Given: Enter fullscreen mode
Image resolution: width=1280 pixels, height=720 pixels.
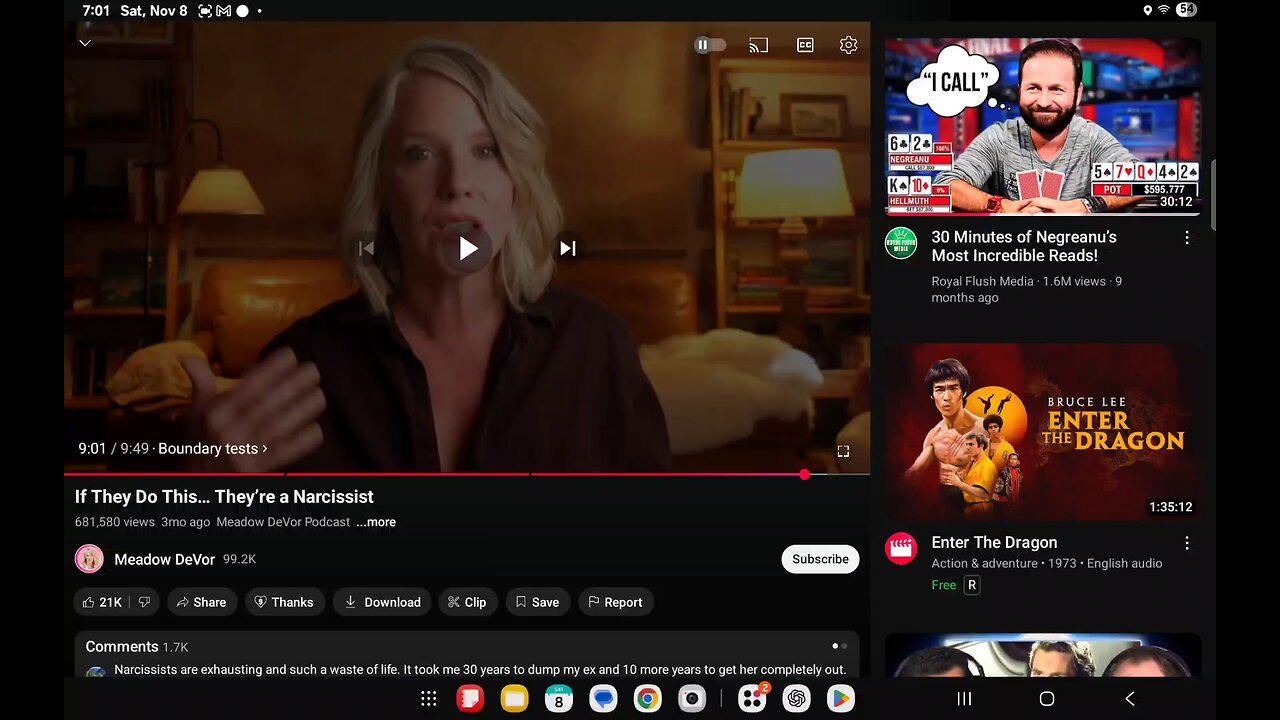Looking at the screenshot, I should click(843, 452).
